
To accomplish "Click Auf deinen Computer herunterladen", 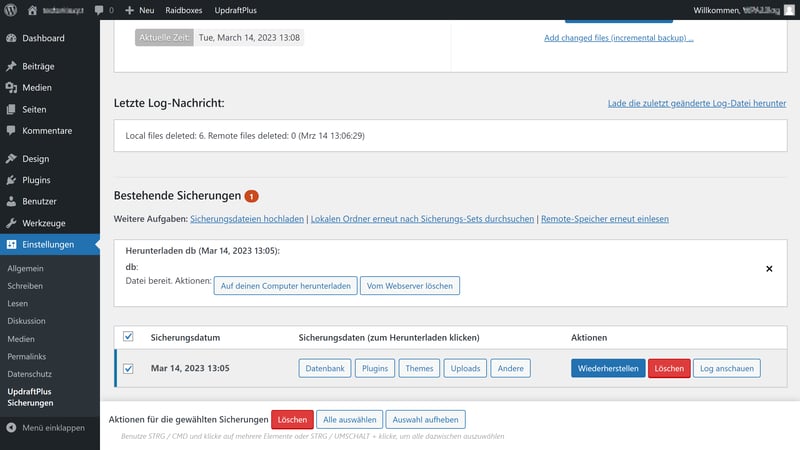I will pyautogui.click(x=286, y=285).
